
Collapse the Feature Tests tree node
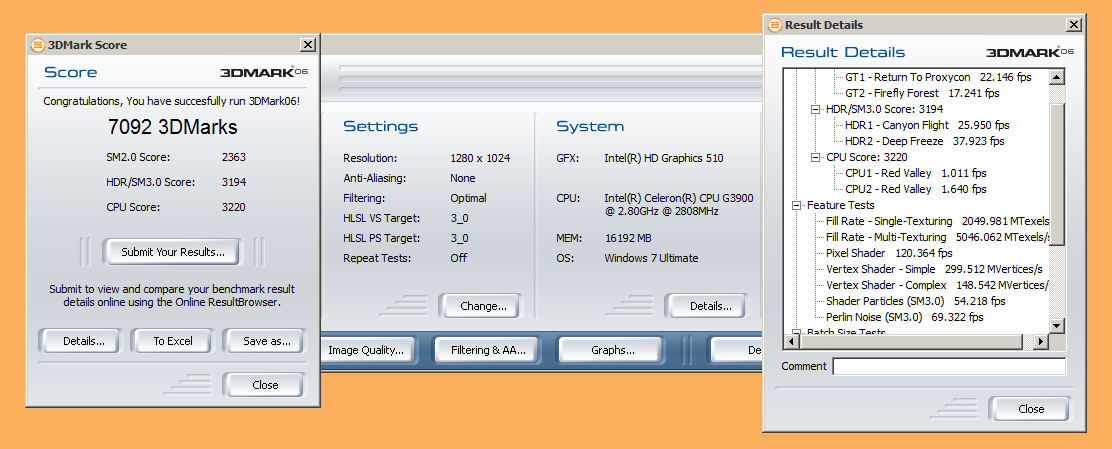click(796, 205)
